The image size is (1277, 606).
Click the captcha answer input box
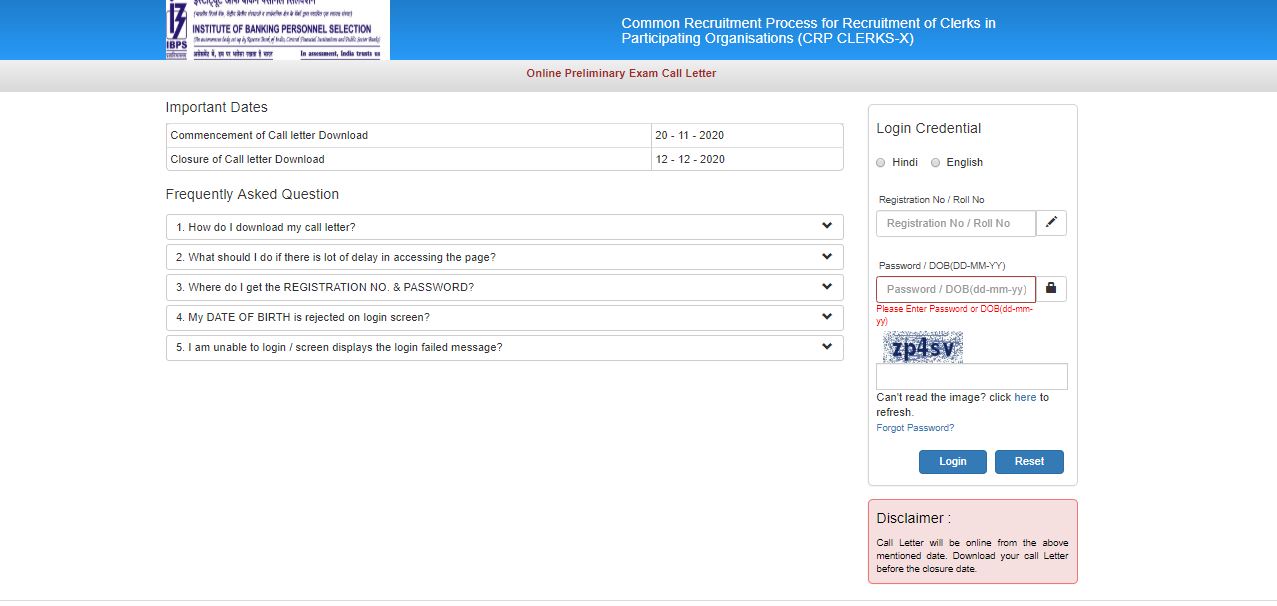(x=970, y=375)
